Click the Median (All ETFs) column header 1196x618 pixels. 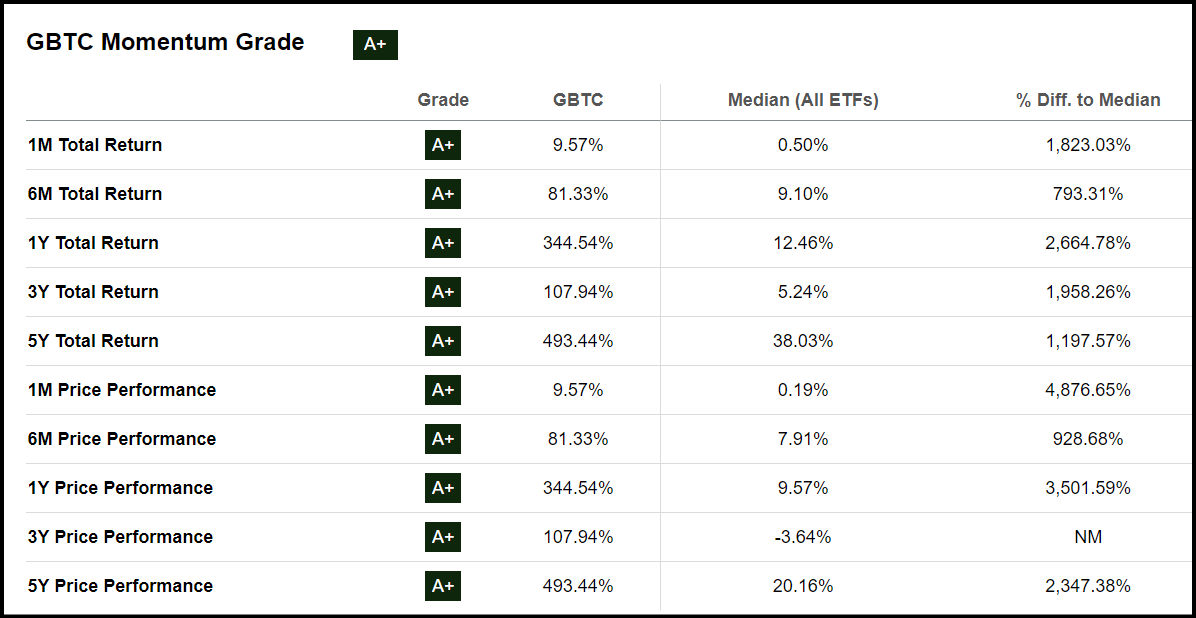coord(803,100)
